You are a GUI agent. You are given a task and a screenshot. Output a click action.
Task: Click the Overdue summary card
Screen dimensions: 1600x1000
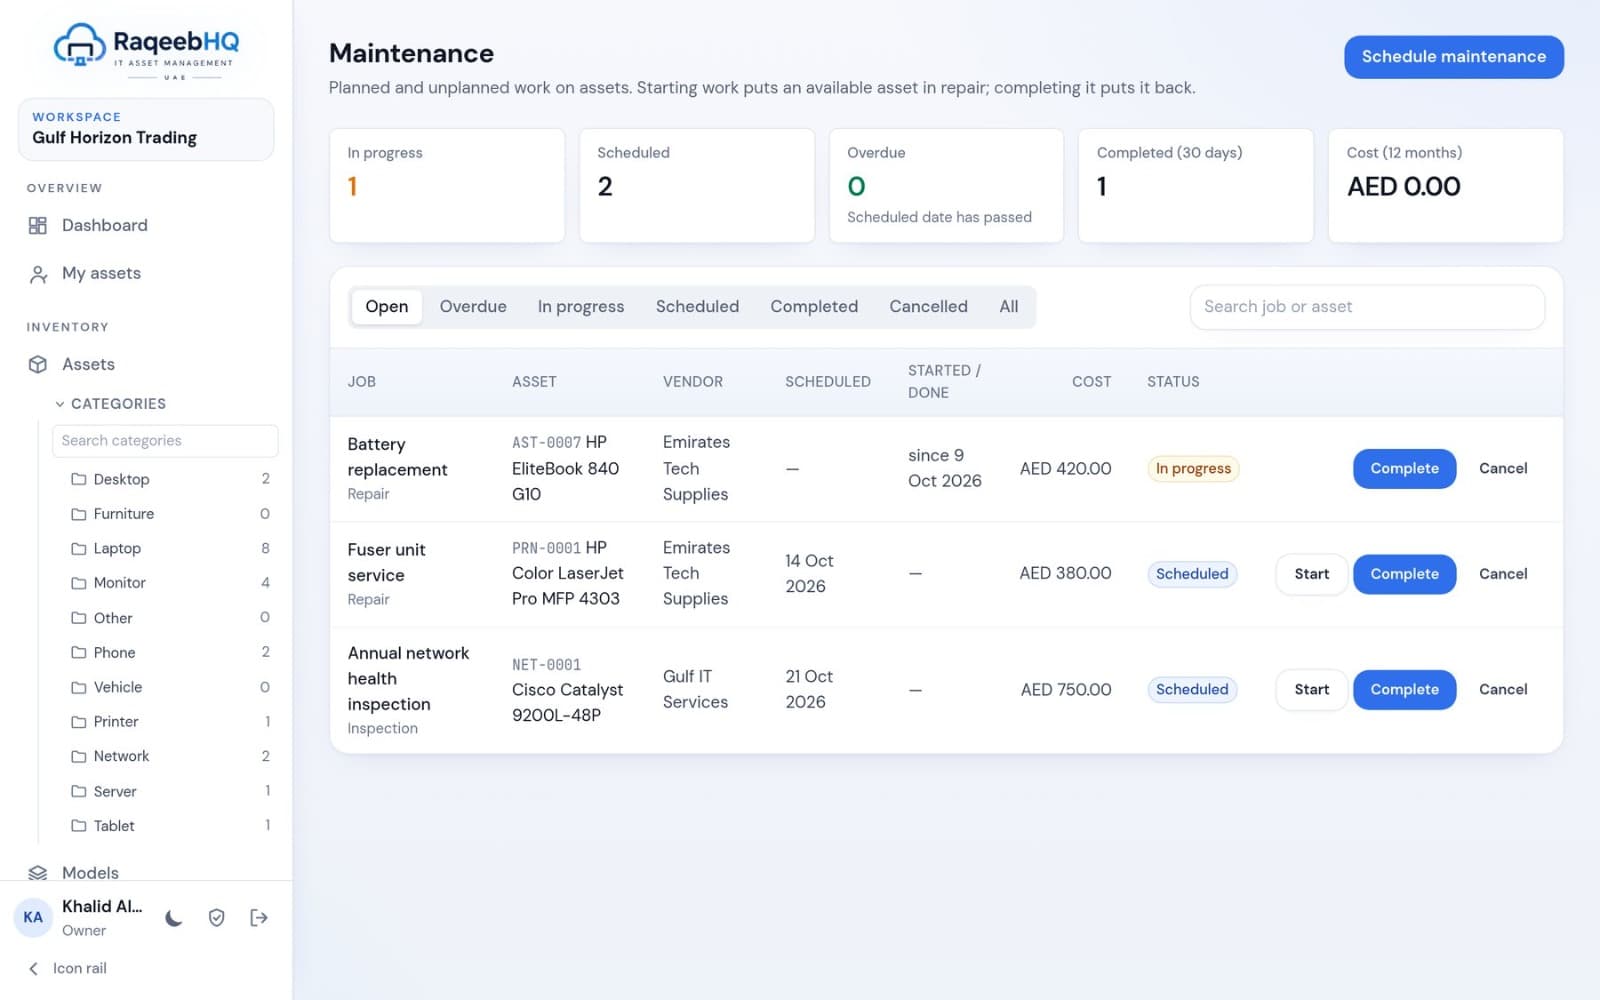(x=946, y=185)
